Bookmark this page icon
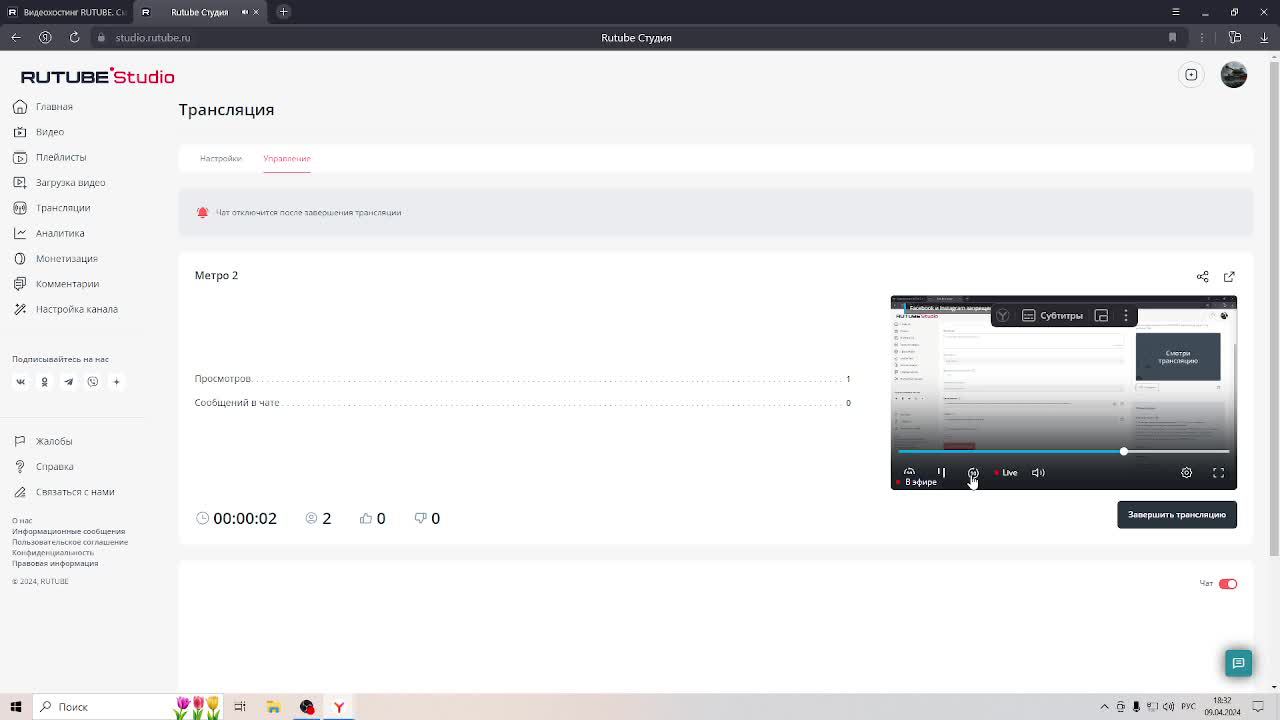The width and height of the screenshot is (1280, 720). click(1172, 38)
